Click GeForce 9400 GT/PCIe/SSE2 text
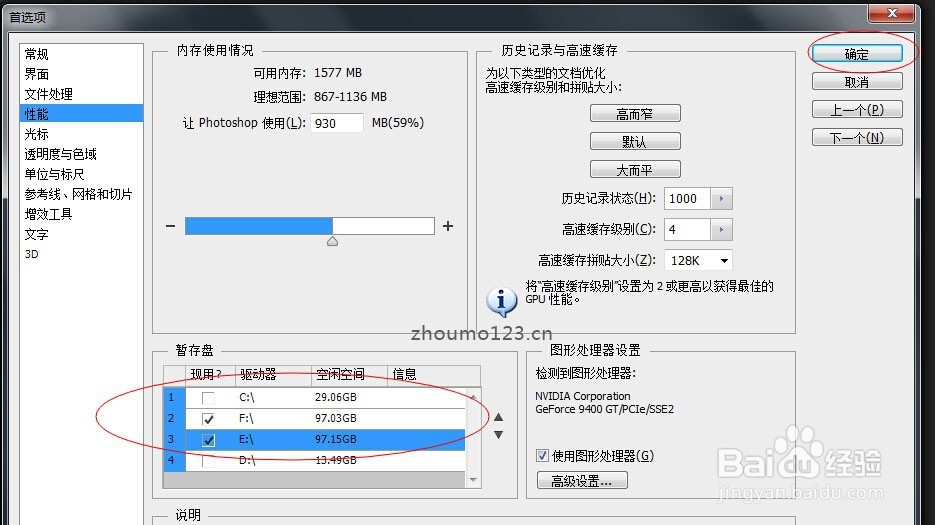Viewport: 935px width, 525px height. (605, 409)
